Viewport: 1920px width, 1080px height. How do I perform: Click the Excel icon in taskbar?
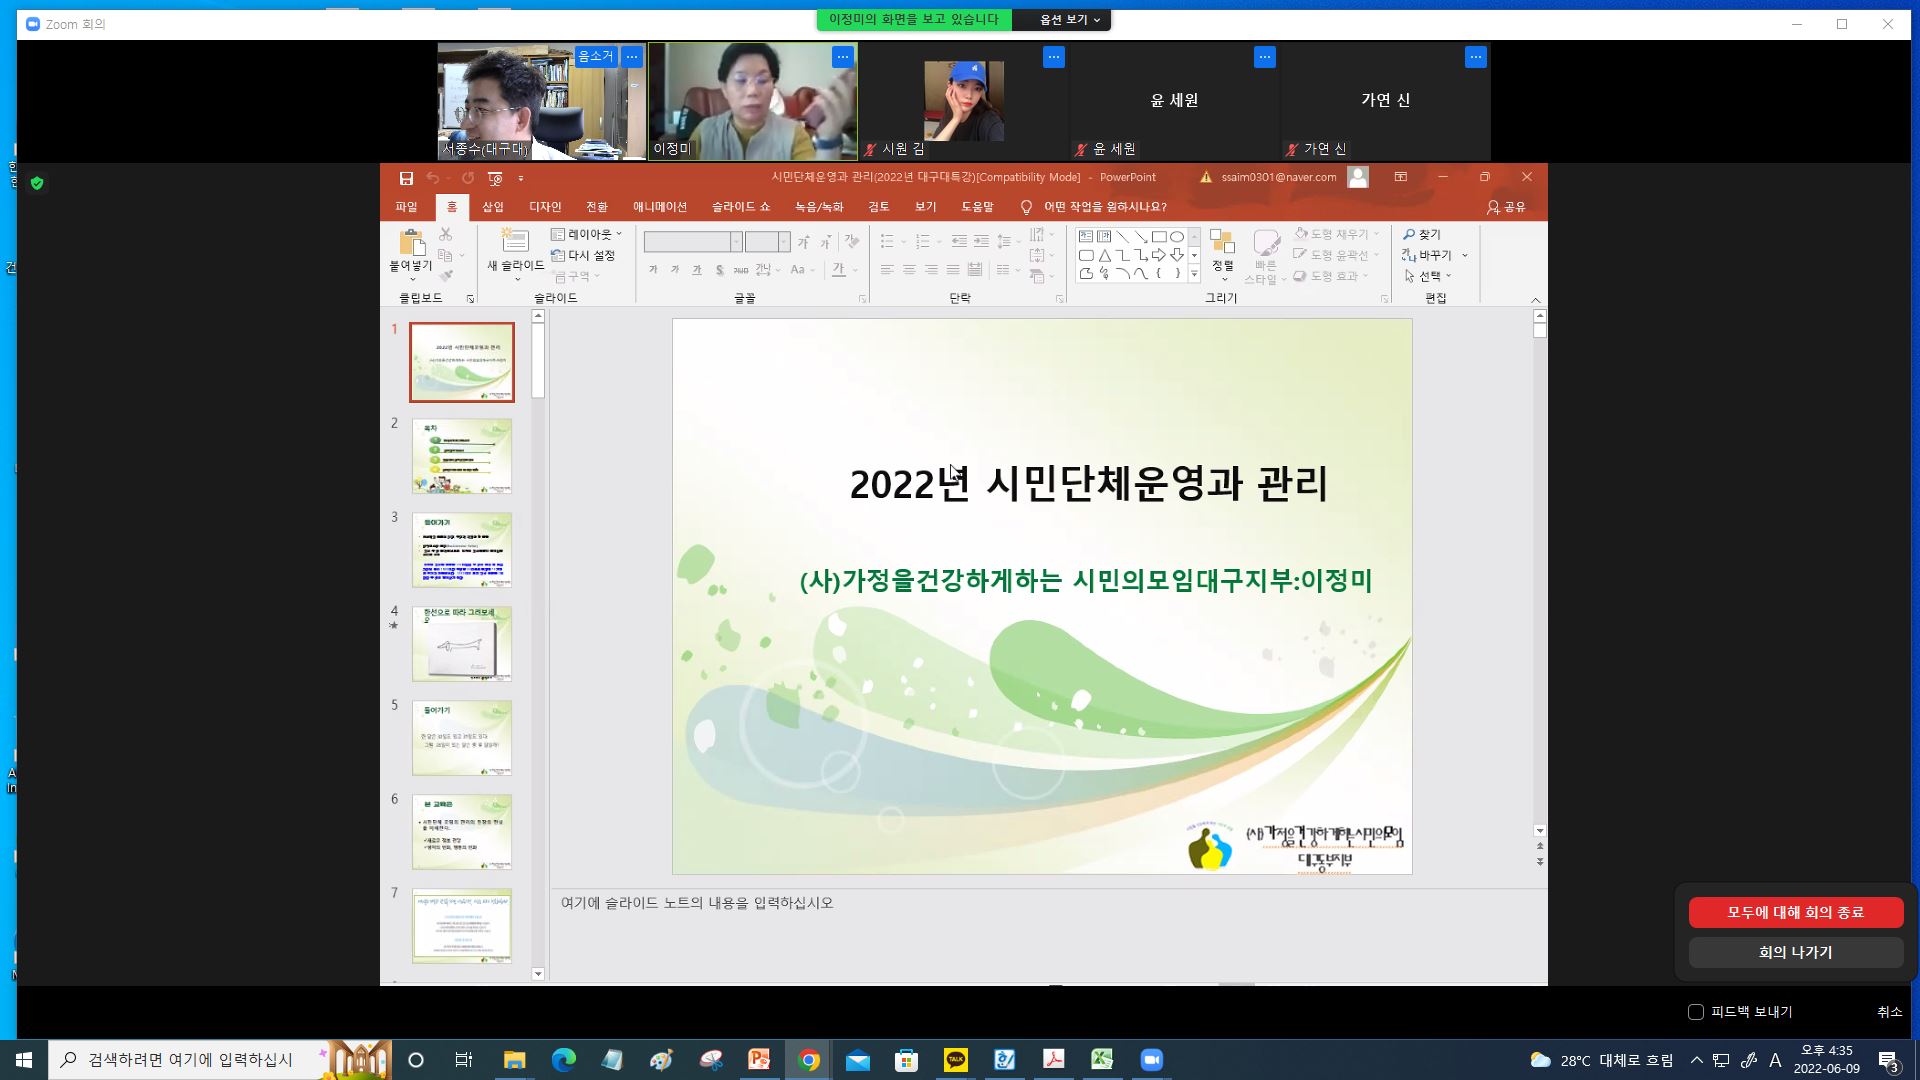(1101, 1060)
